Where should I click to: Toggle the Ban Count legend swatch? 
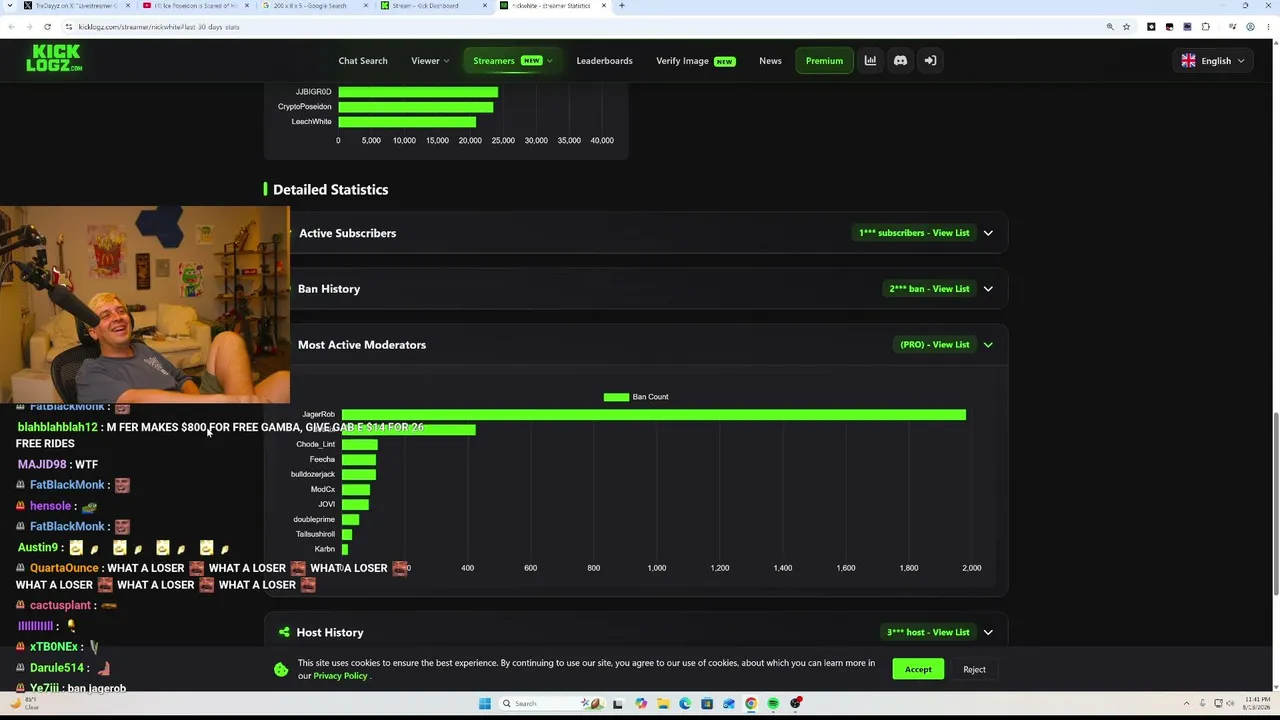(x=616, y=397)
